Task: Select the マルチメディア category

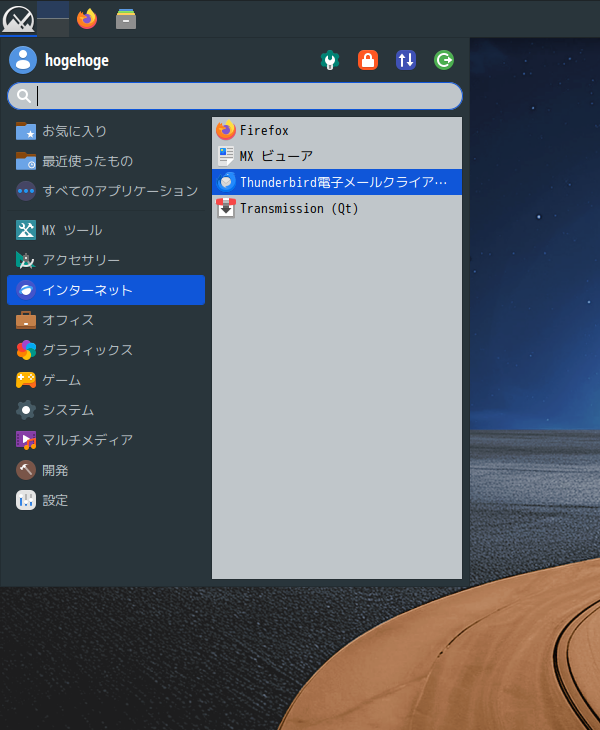Action: click(x=106, y=440)
